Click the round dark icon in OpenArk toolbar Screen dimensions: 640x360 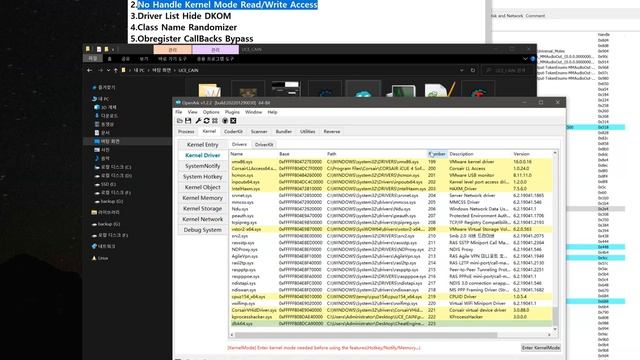click(225, 121)
